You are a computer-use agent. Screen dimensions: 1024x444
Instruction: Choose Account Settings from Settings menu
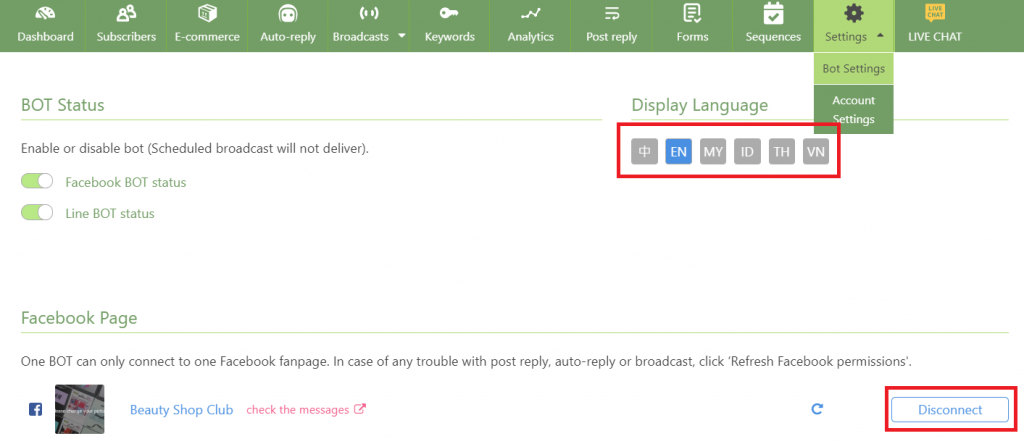pyautogui.click(x=854, y=110)
